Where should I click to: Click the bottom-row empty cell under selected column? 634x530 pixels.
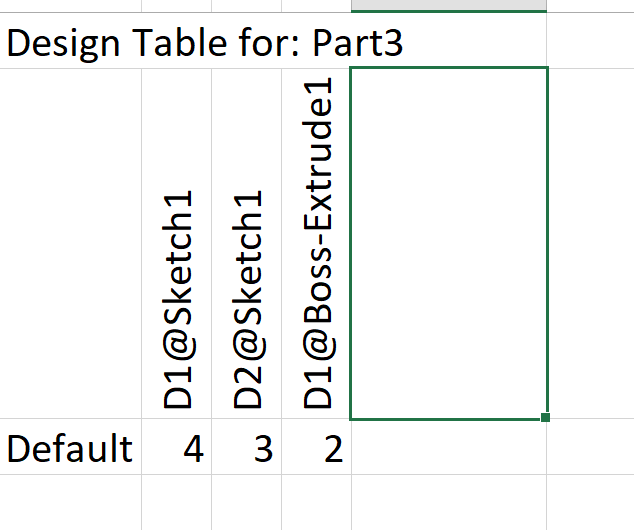pyautogui.click(x=449, y=503)
